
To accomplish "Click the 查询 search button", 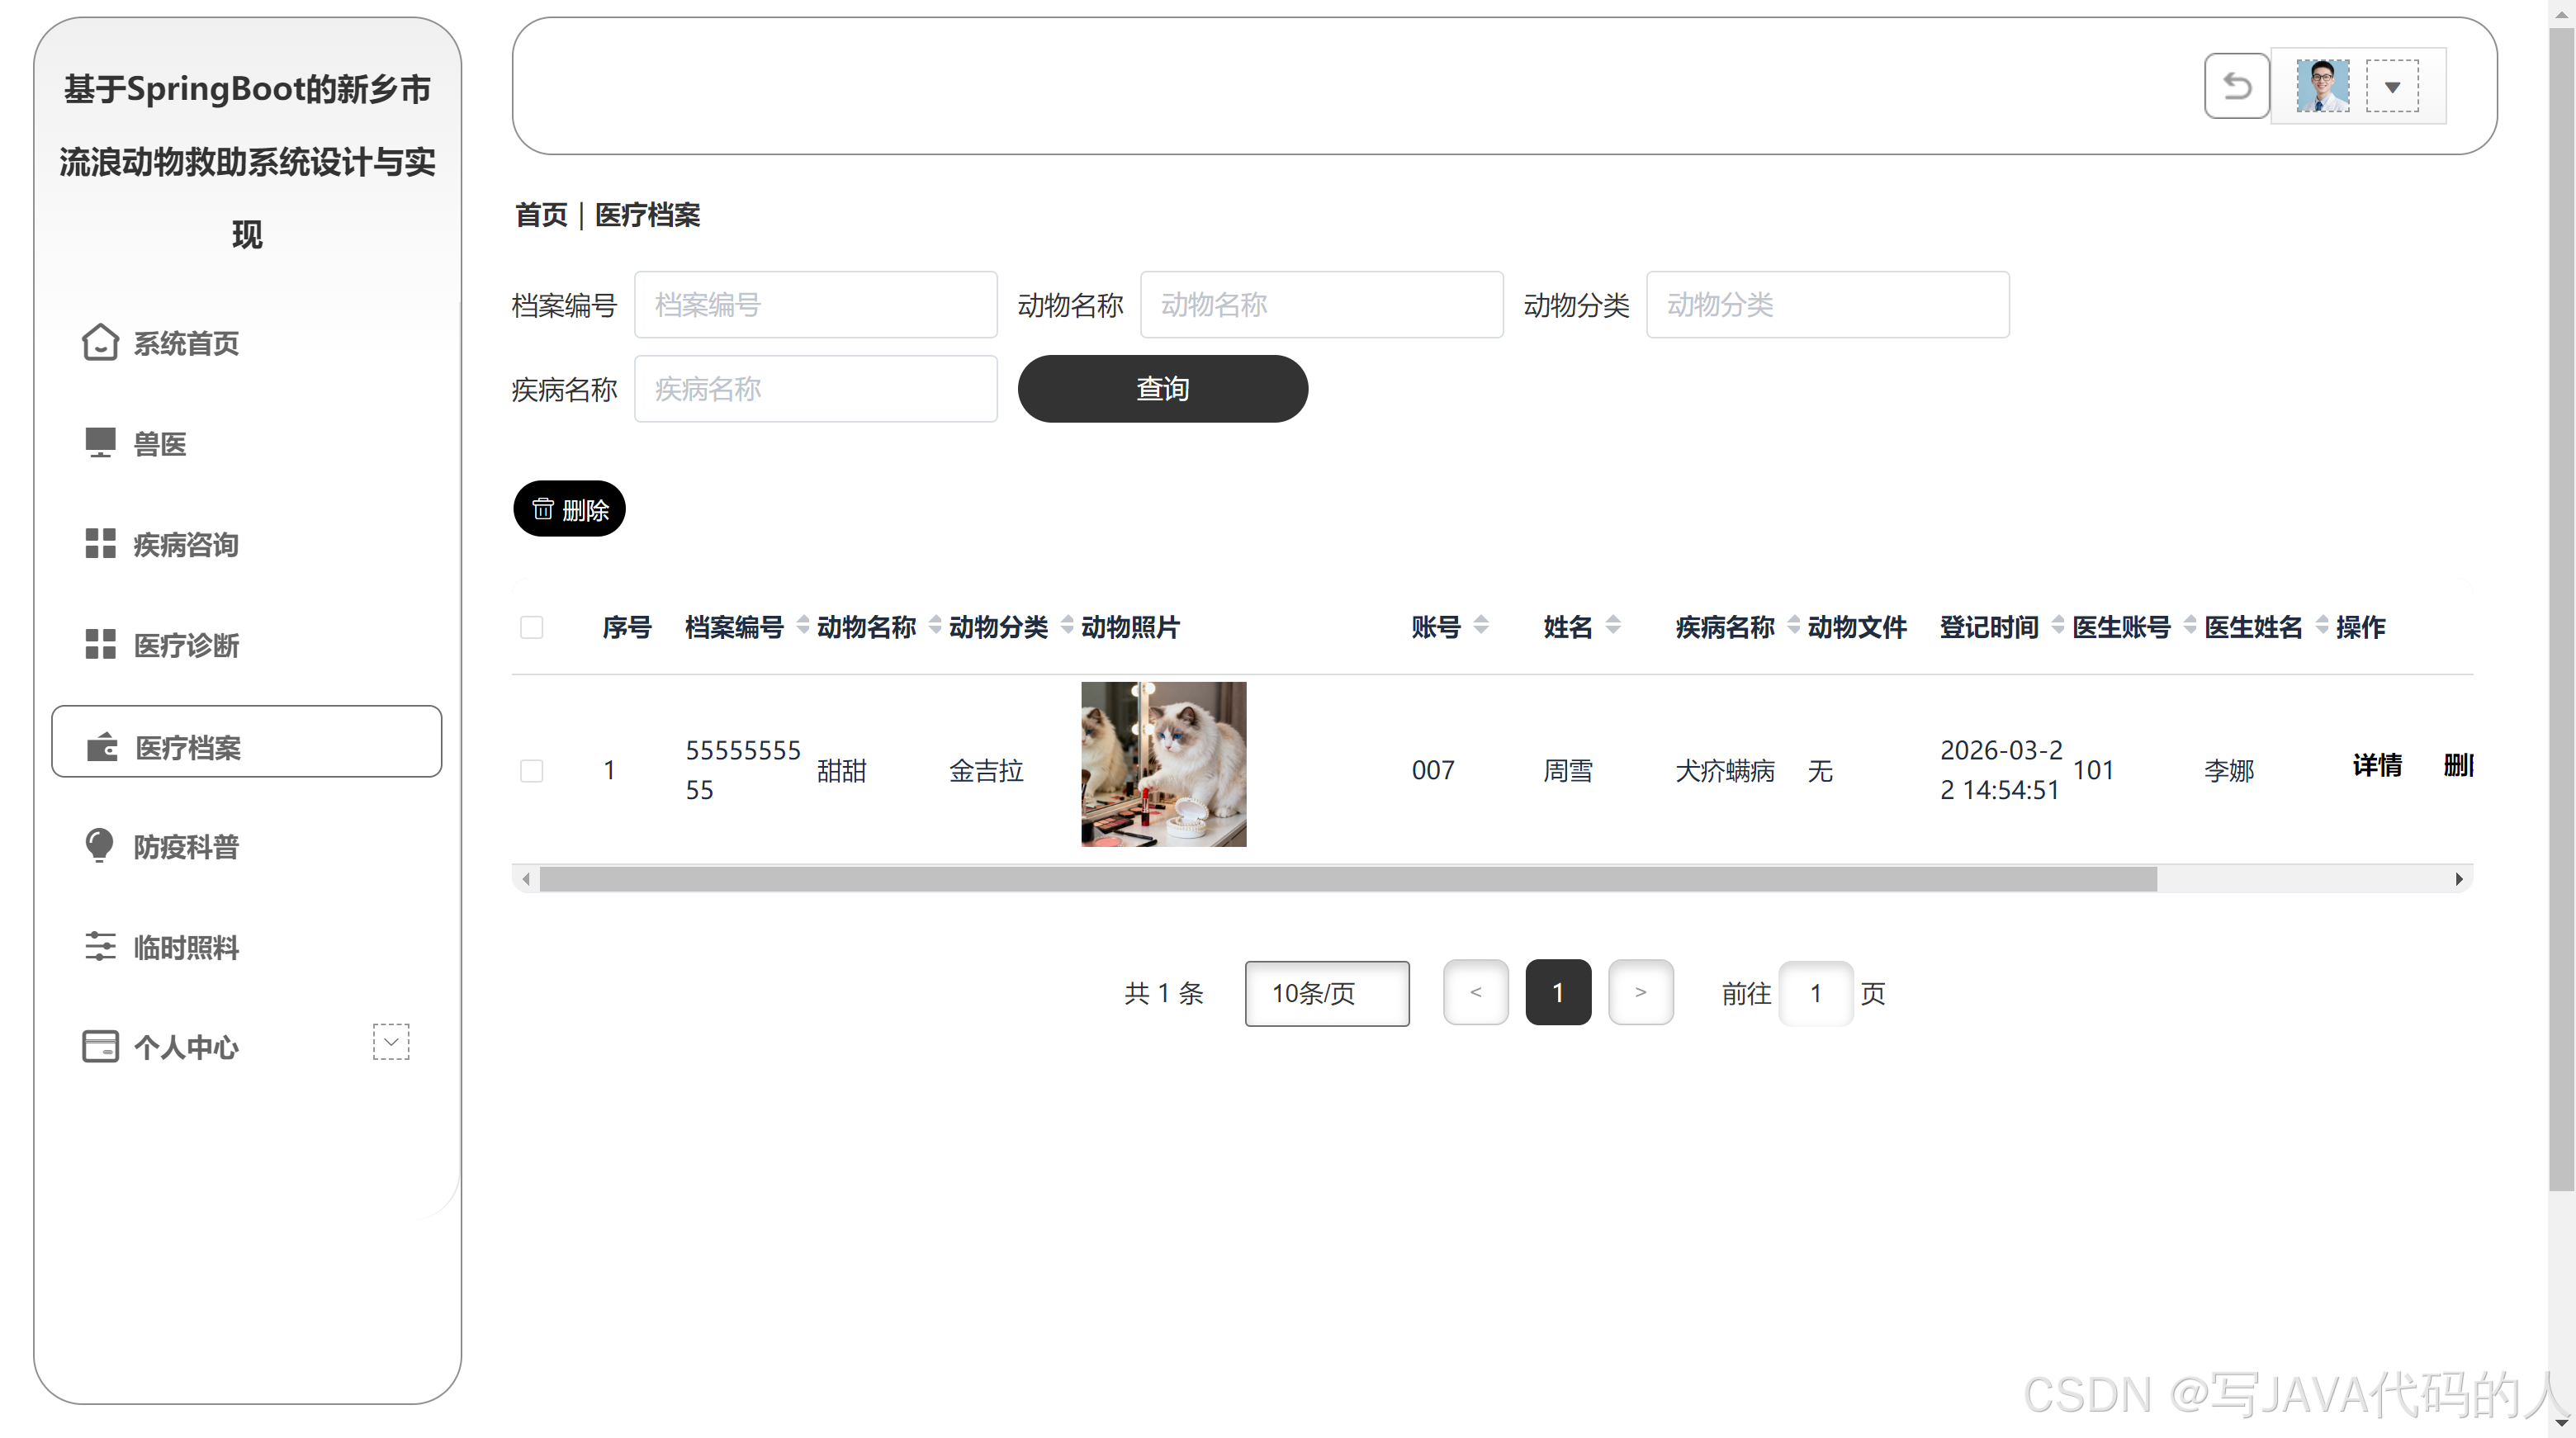I will pos(1162,388).
